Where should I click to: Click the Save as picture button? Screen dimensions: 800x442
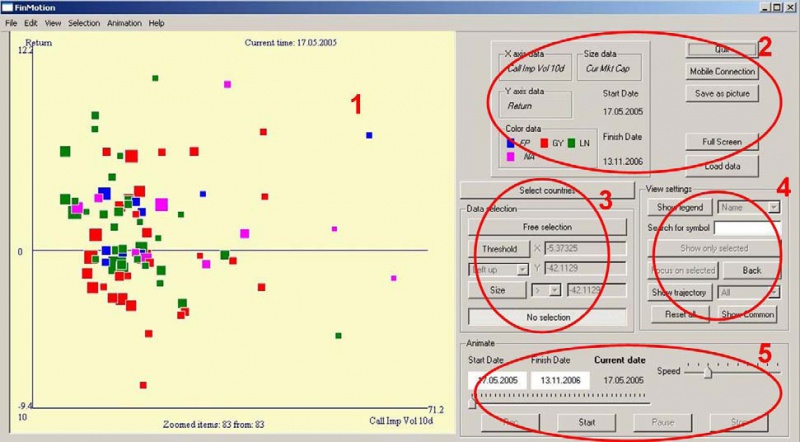click(x=722, y=93)
